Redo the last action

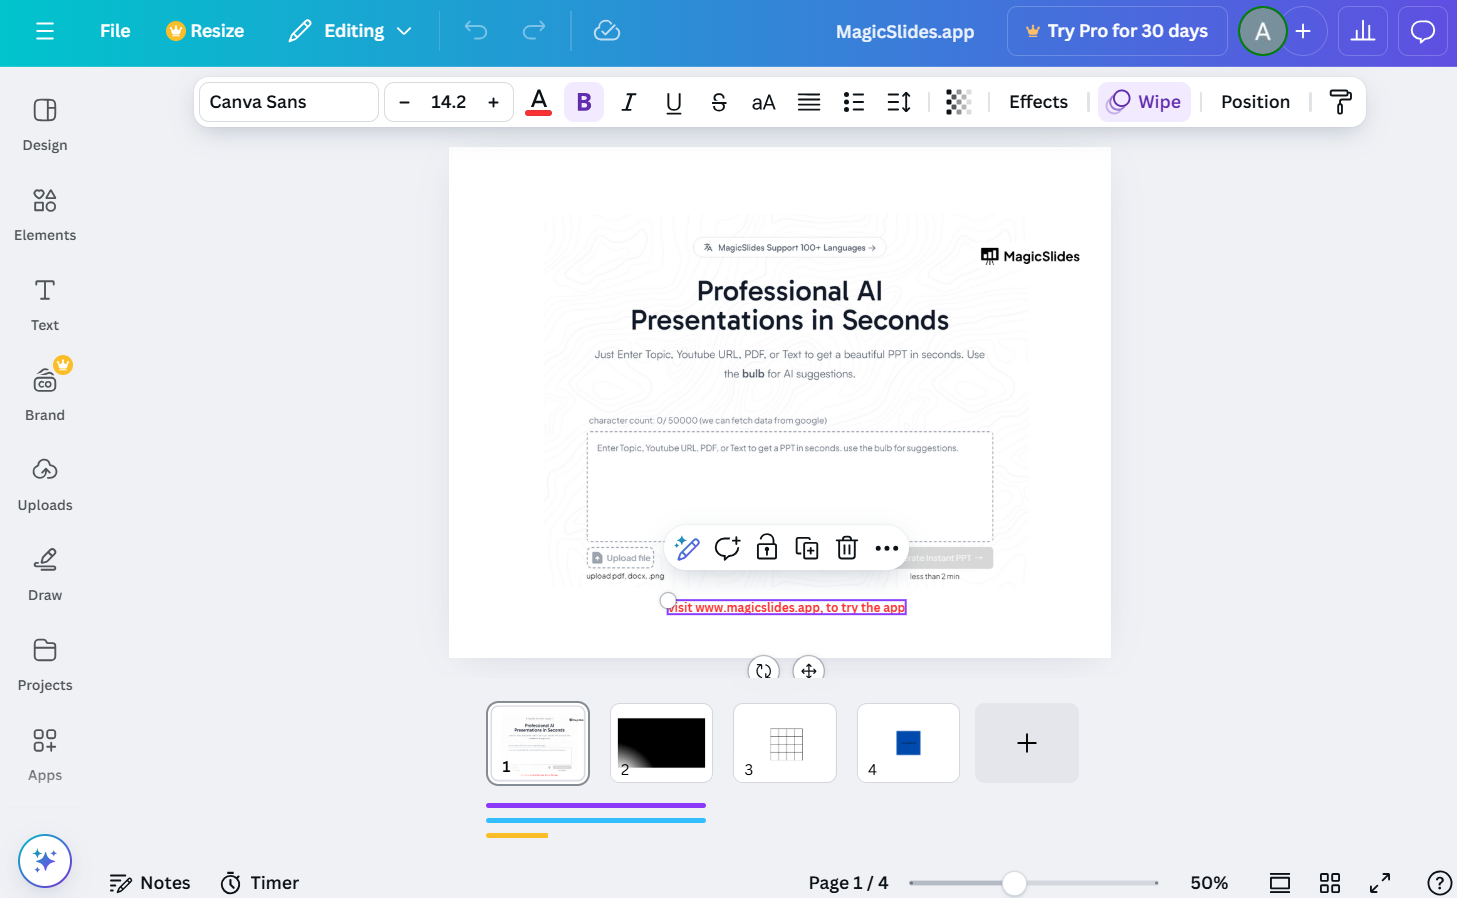[534, 31]
